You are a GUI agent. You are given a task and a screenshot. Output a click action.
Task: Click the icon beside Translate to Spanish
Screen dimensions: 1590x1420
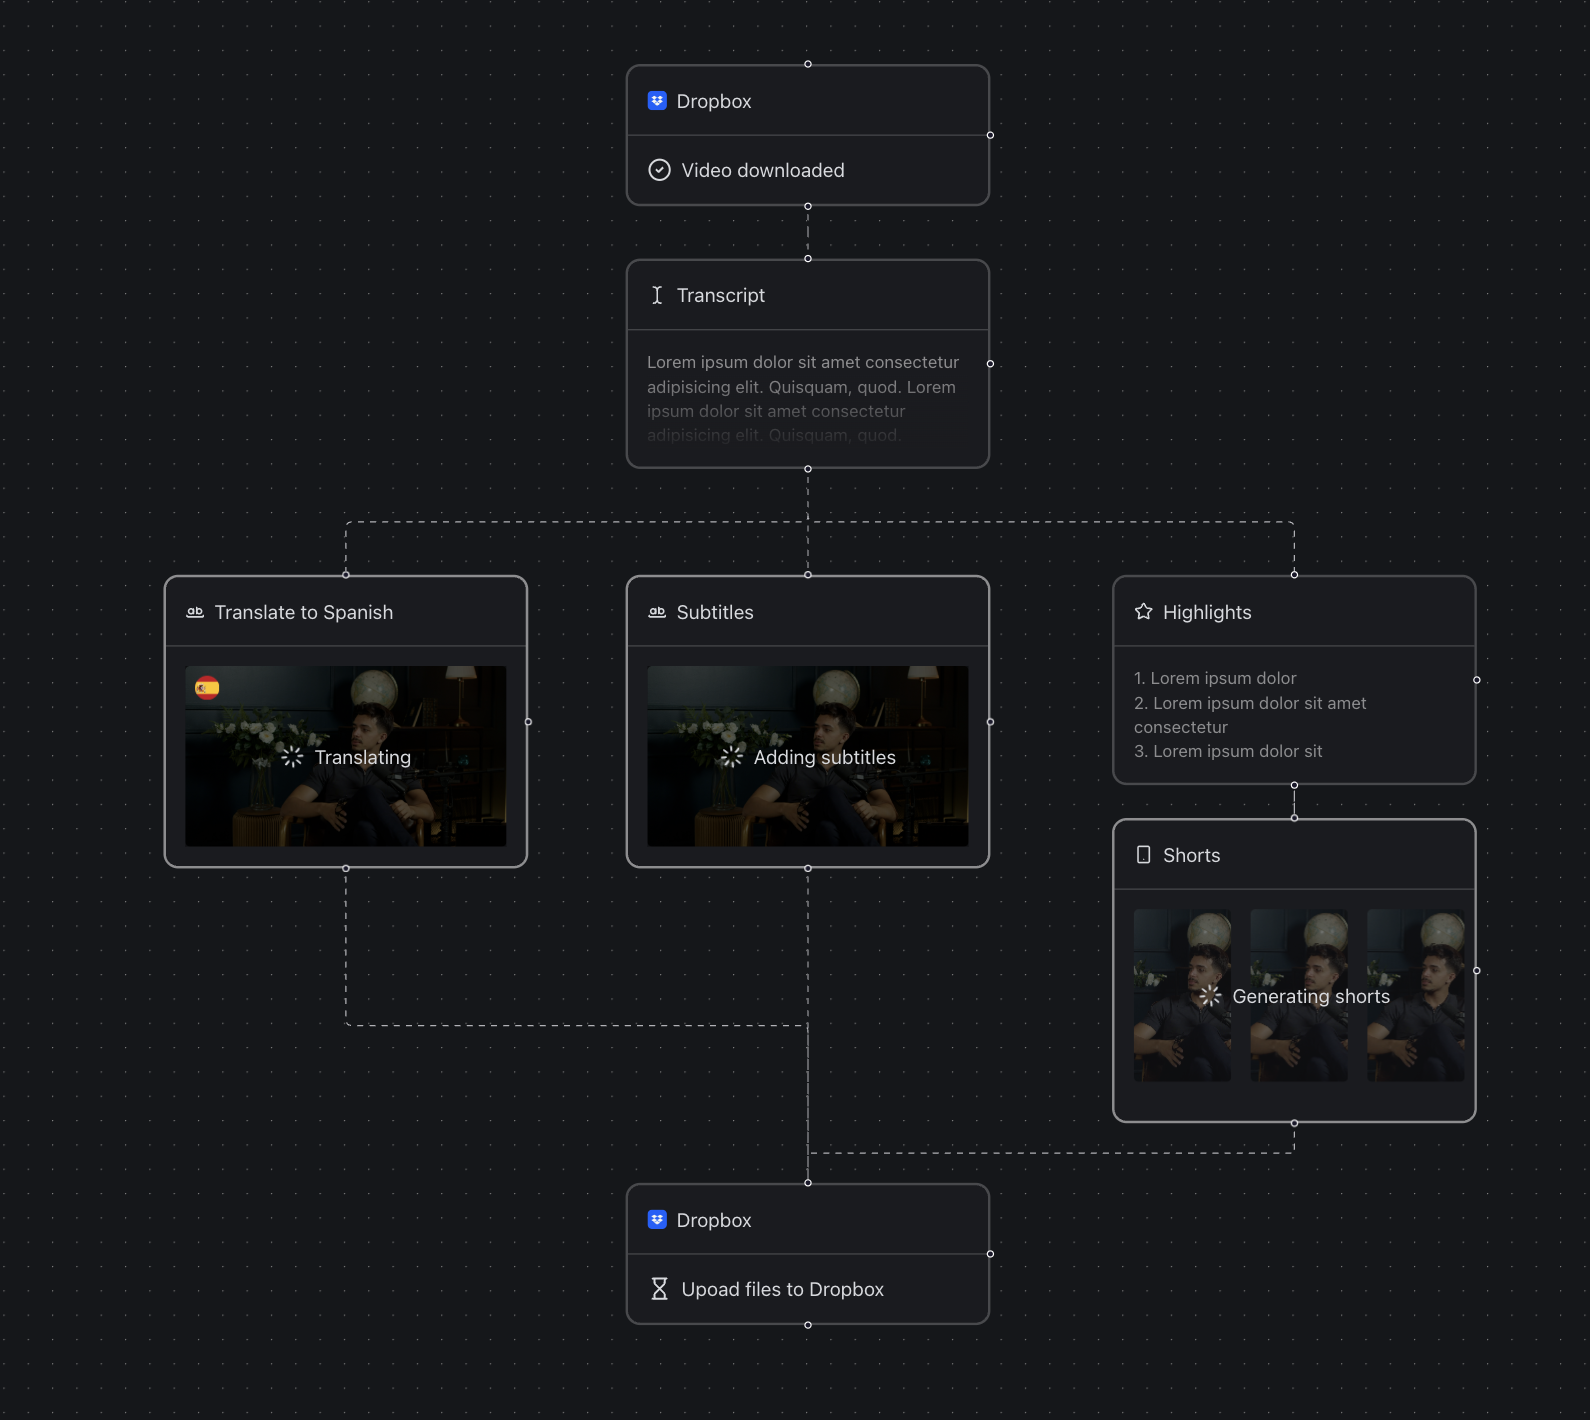coord(195,612)
